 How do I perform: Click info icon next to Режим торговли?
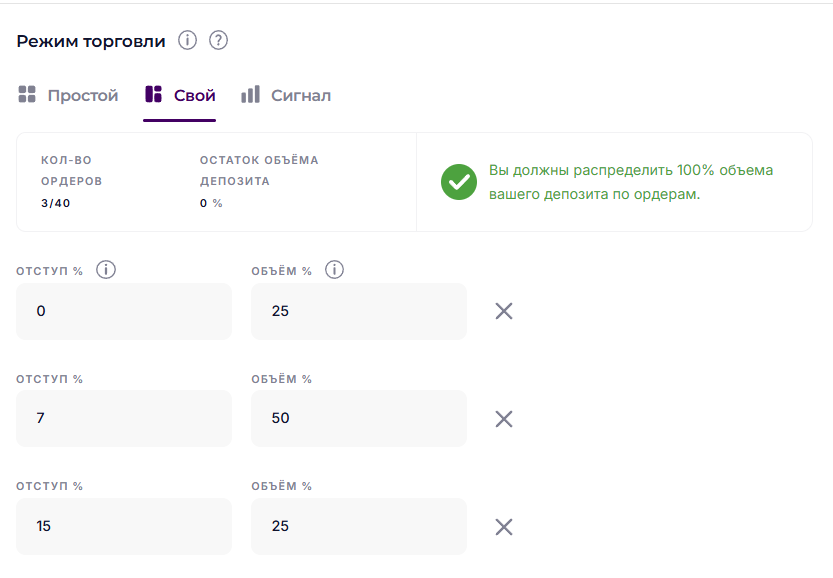click(187, 40)
